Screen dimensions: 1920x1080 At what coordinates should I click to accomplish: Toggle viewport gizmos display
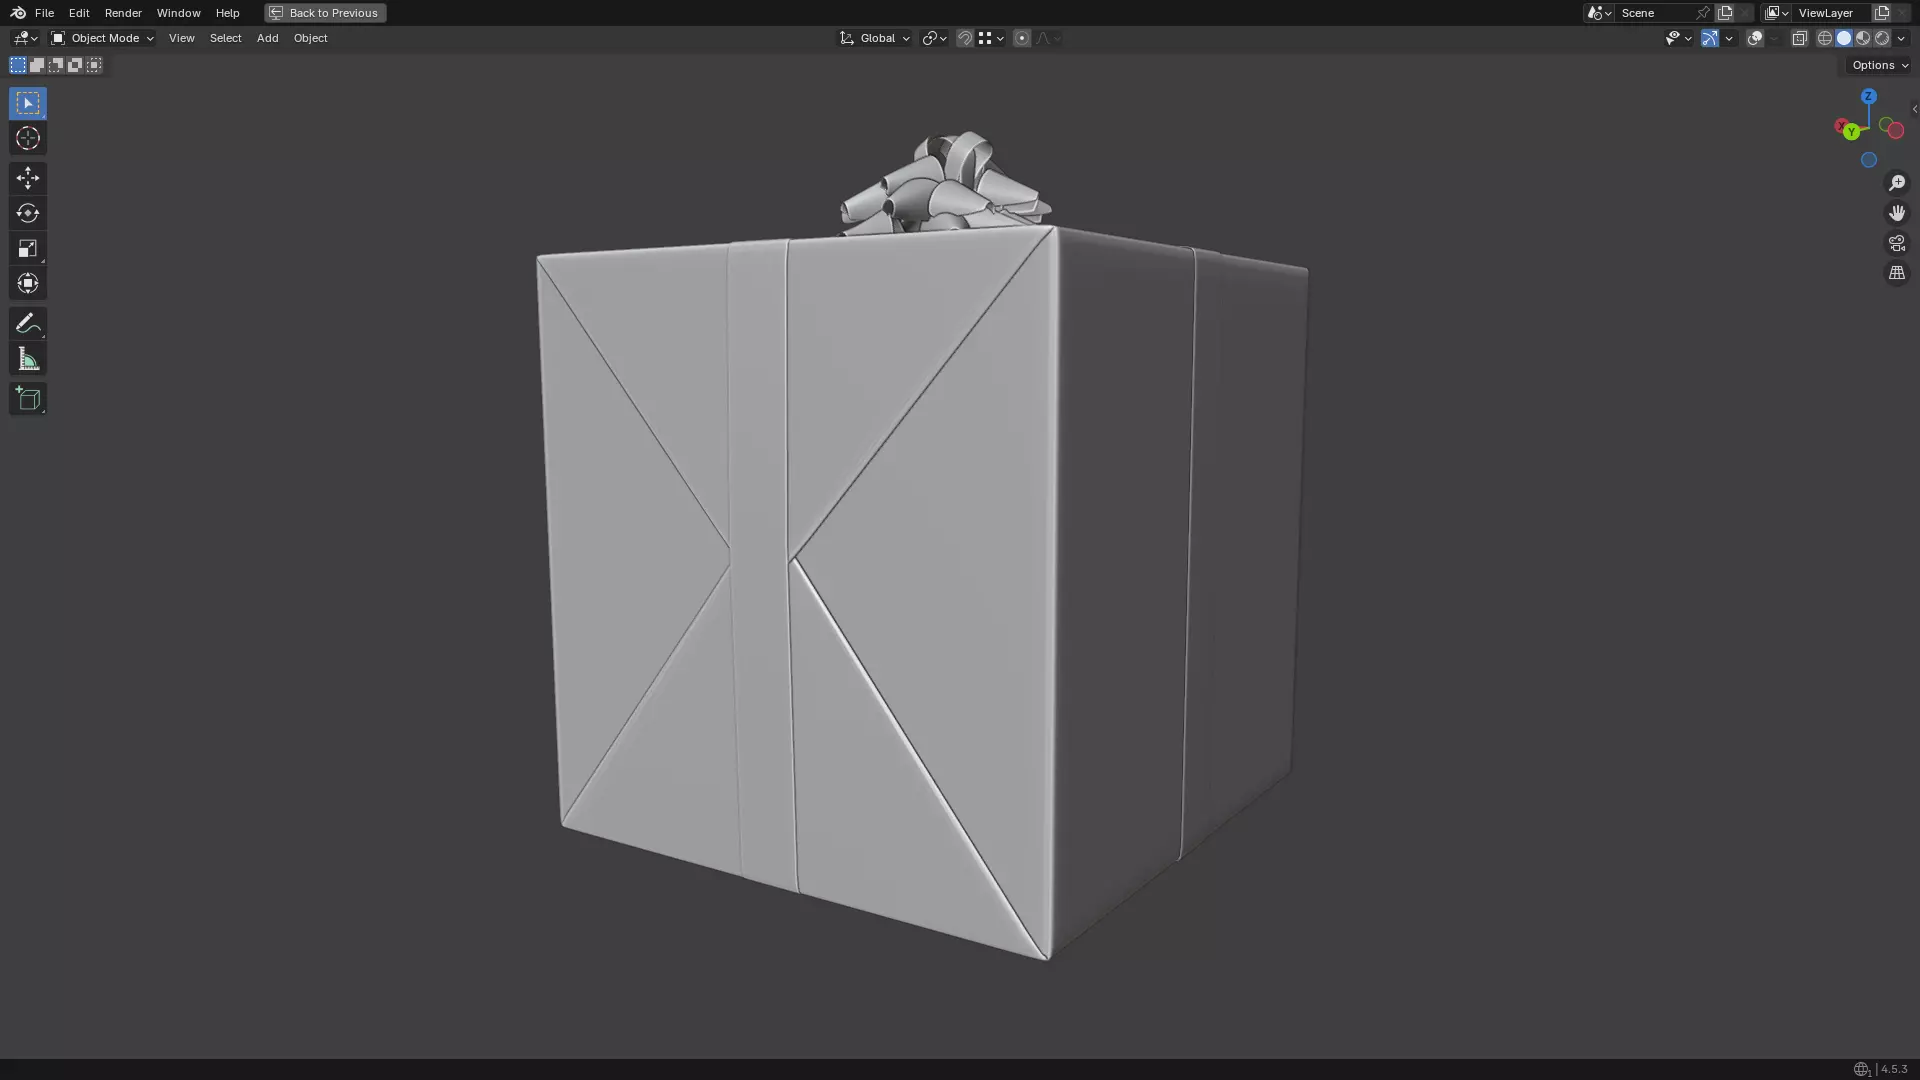(1710, 38)
